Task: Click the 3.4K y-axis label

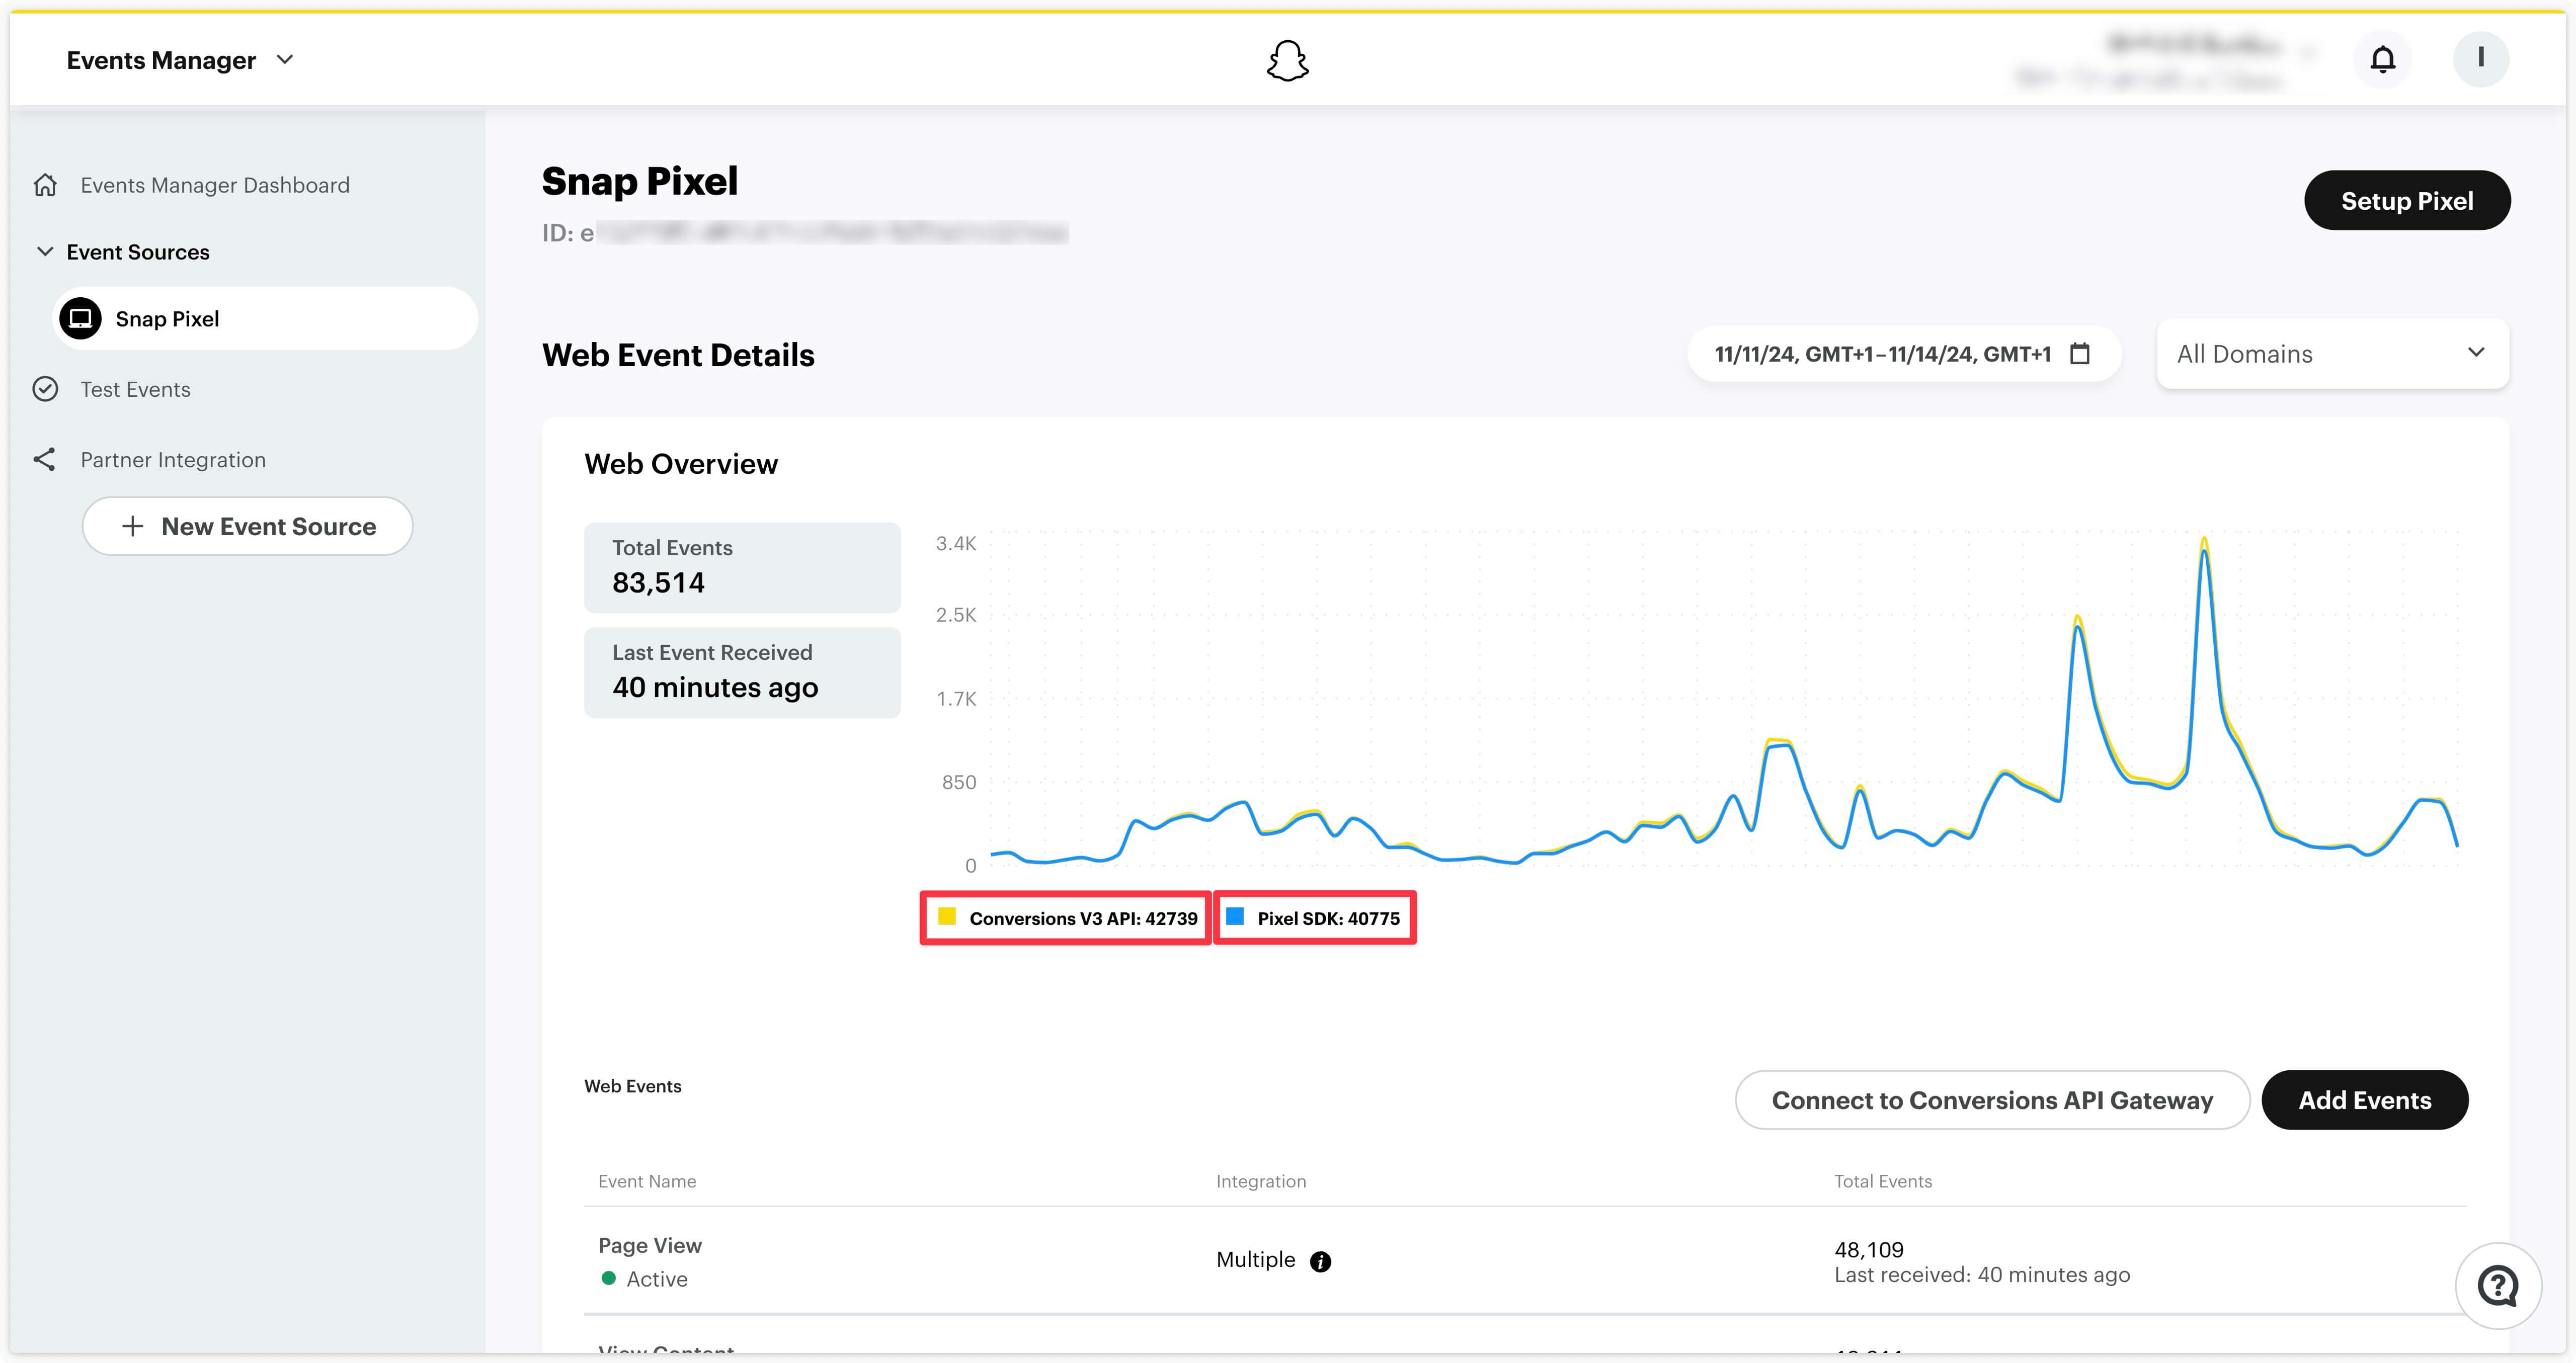Action: (x=955, y=543)
